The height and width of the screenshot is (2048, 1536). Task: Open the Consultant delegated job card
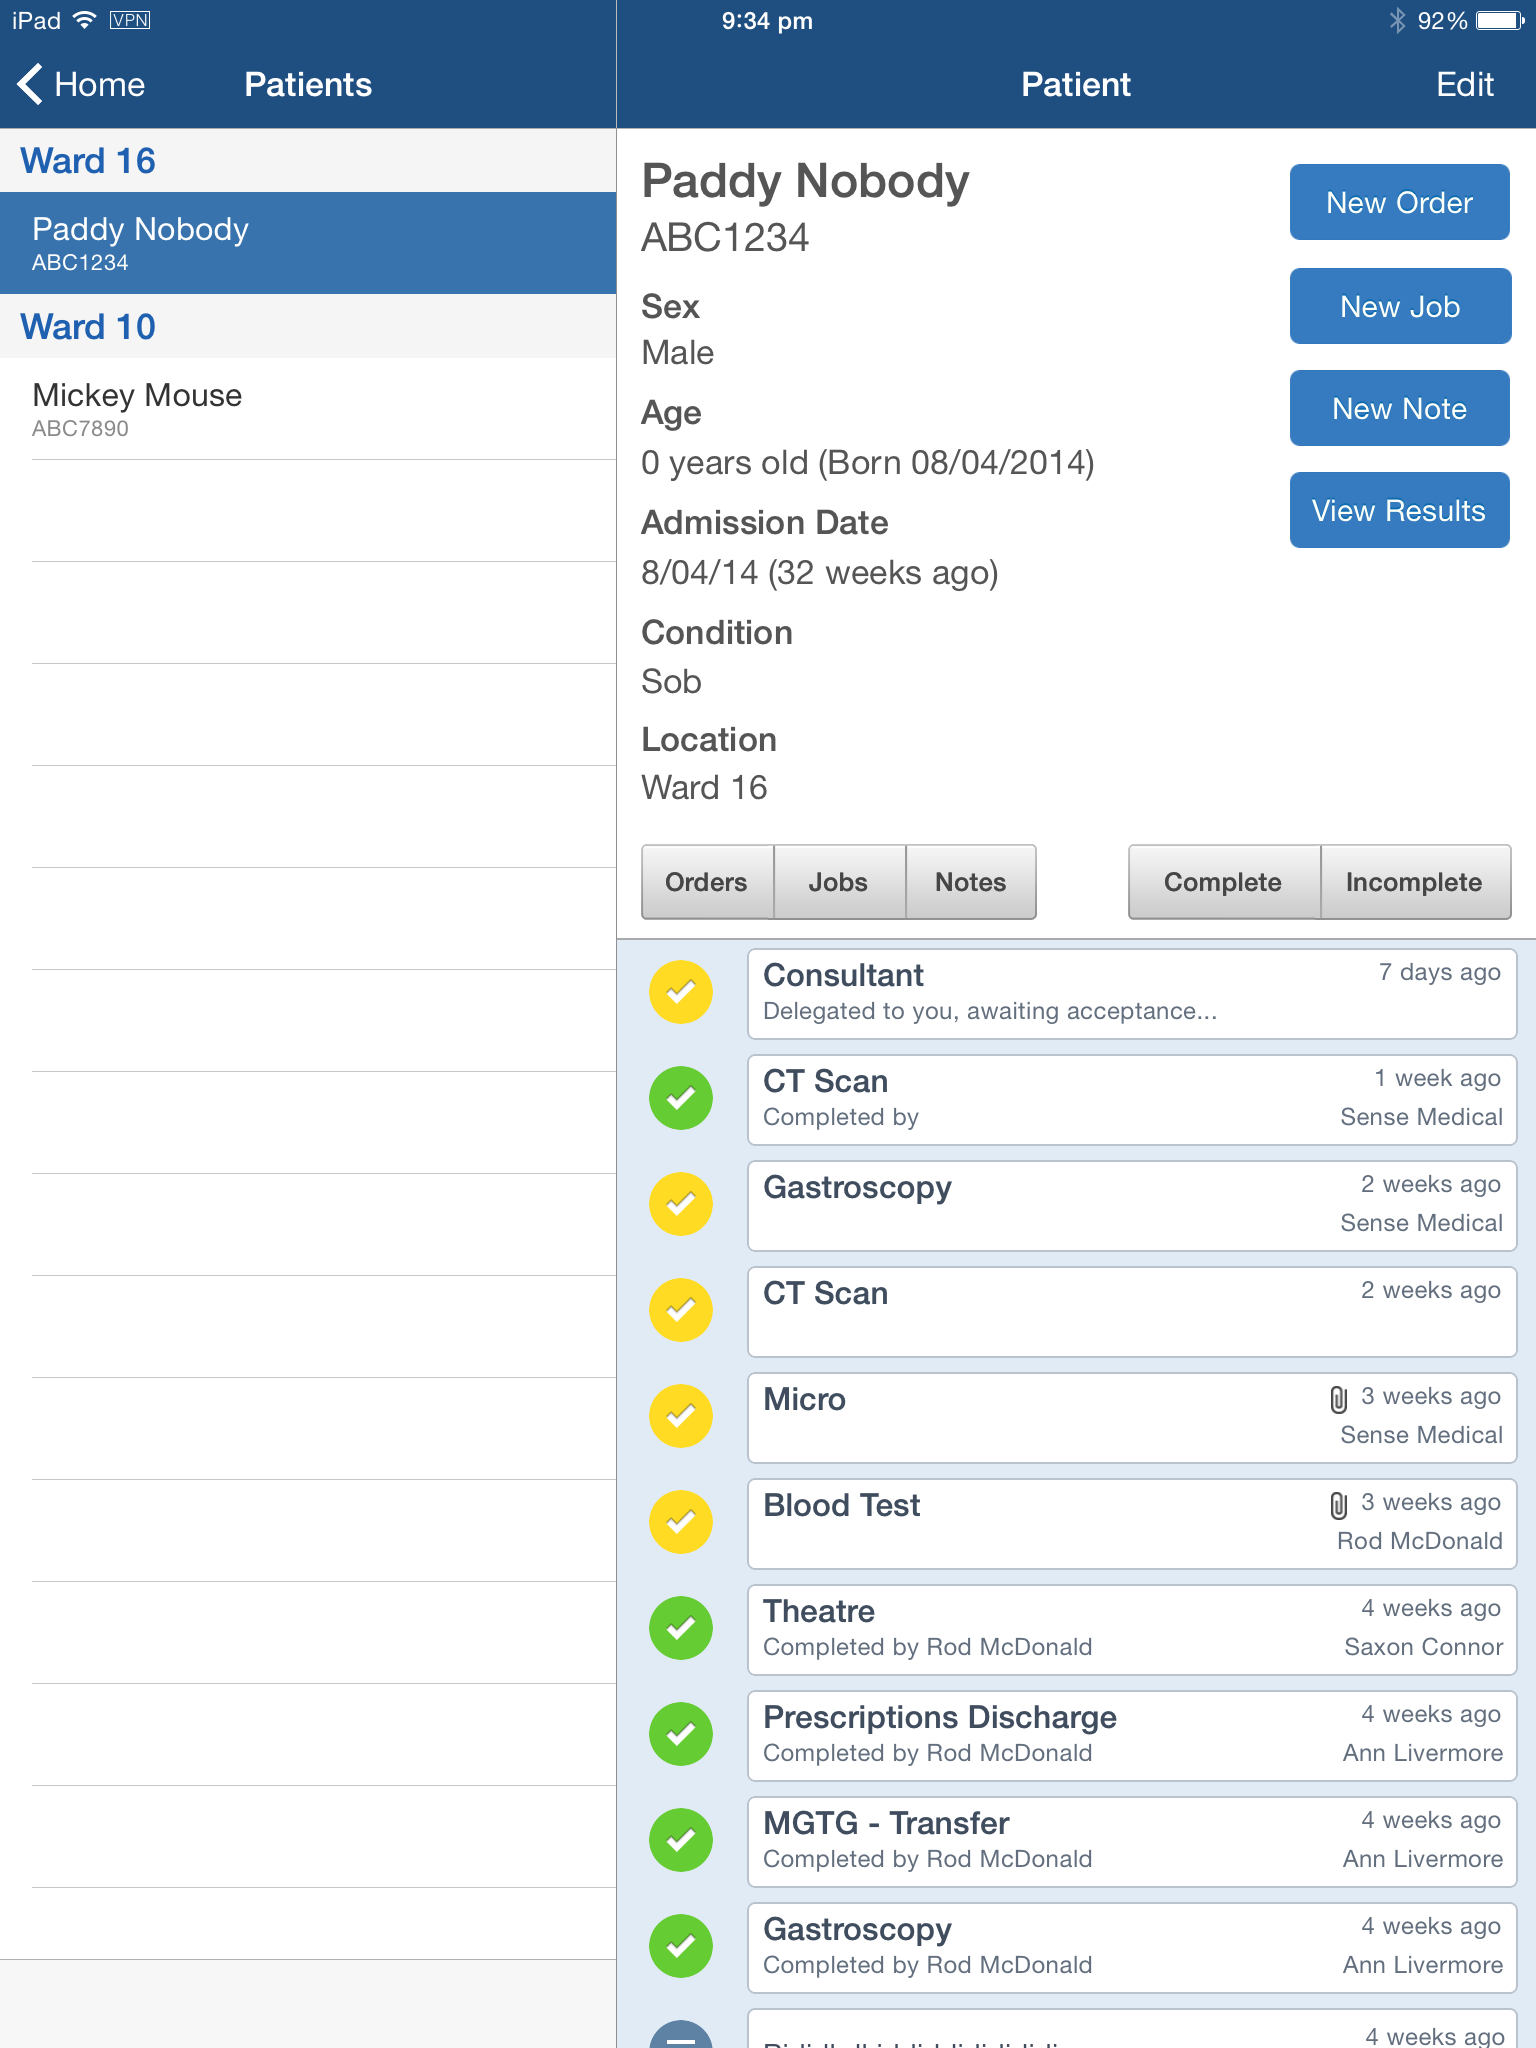point(1132,994)
